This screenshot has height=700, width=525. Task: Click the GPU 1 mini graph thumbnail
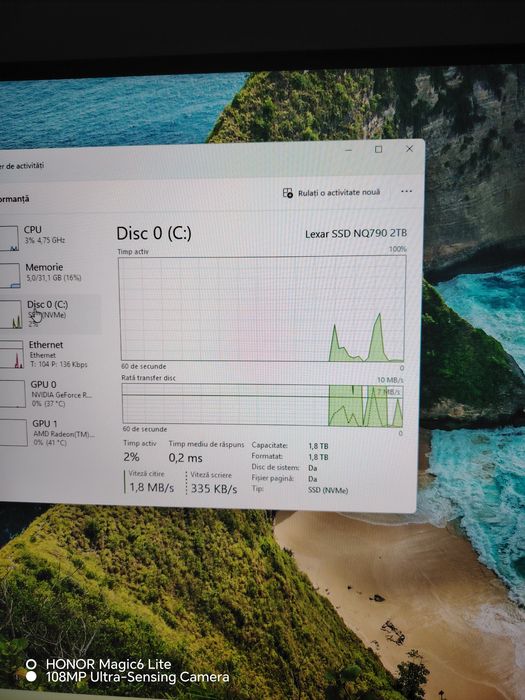[13, 432]
